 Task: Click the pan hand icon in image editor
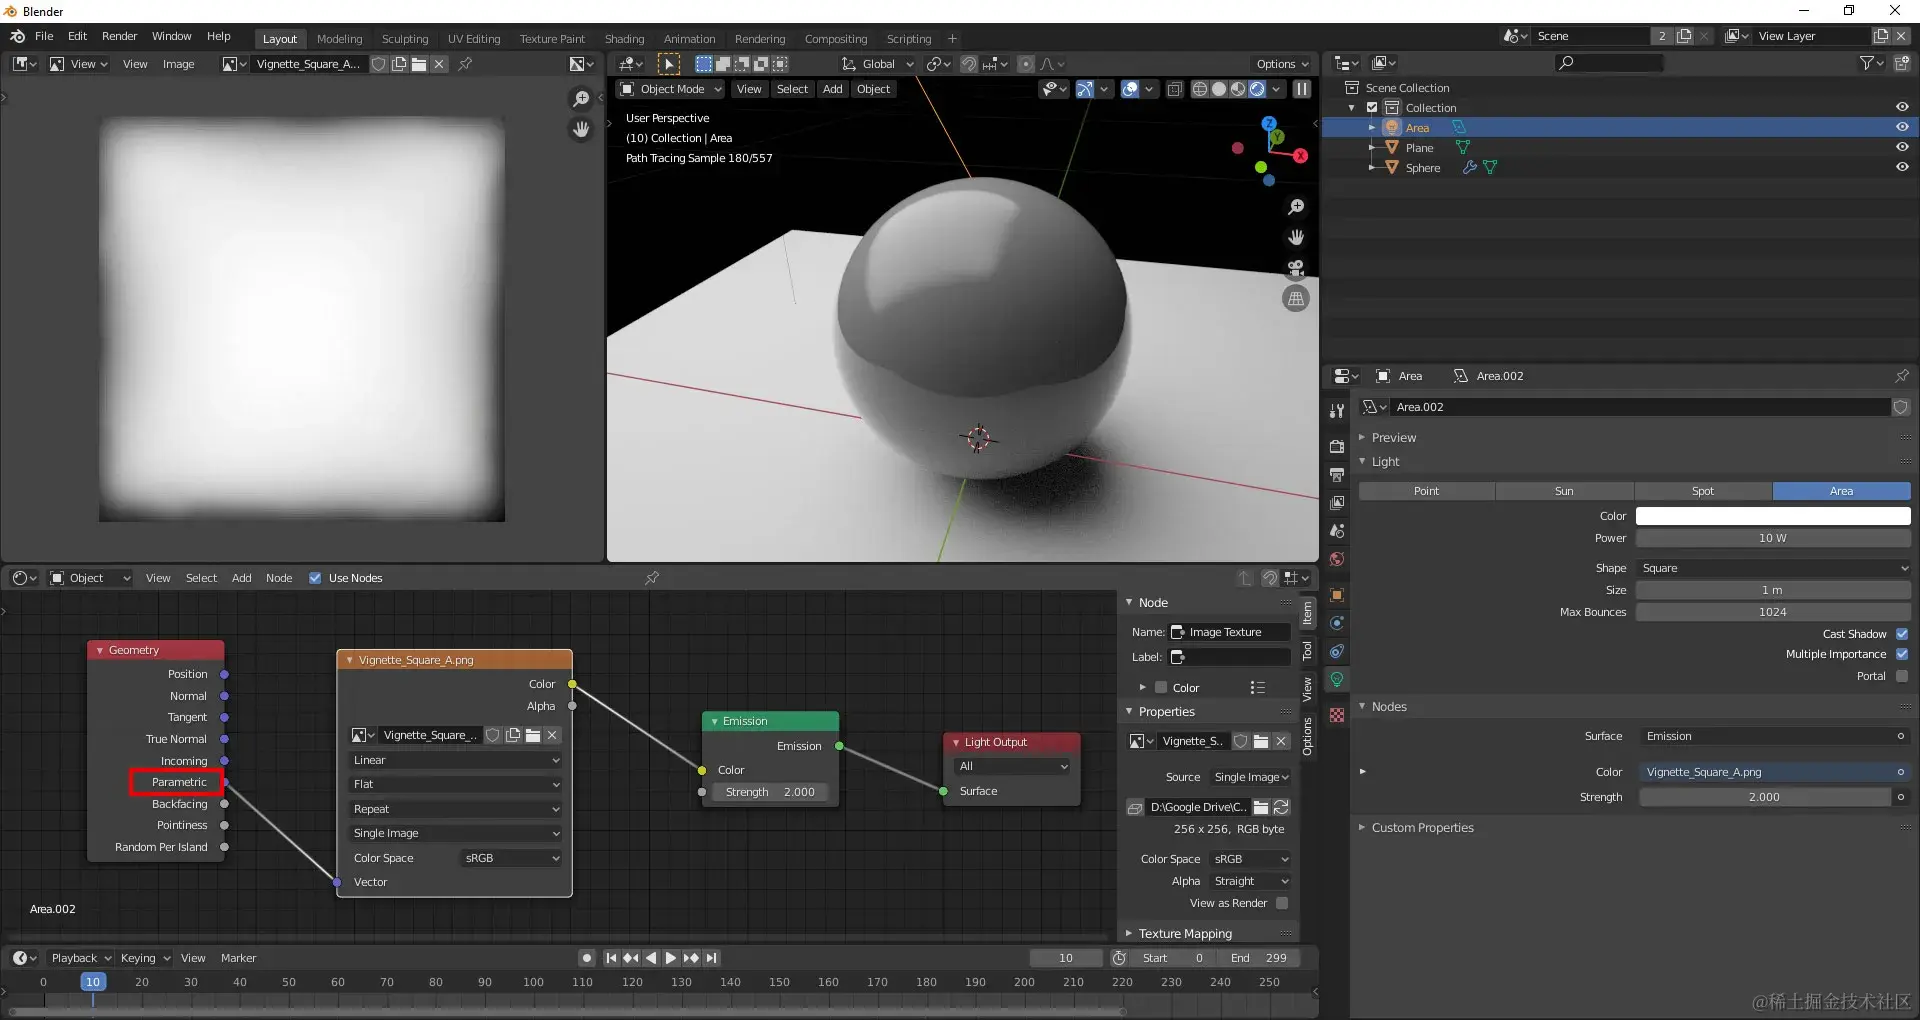[581, 129]
